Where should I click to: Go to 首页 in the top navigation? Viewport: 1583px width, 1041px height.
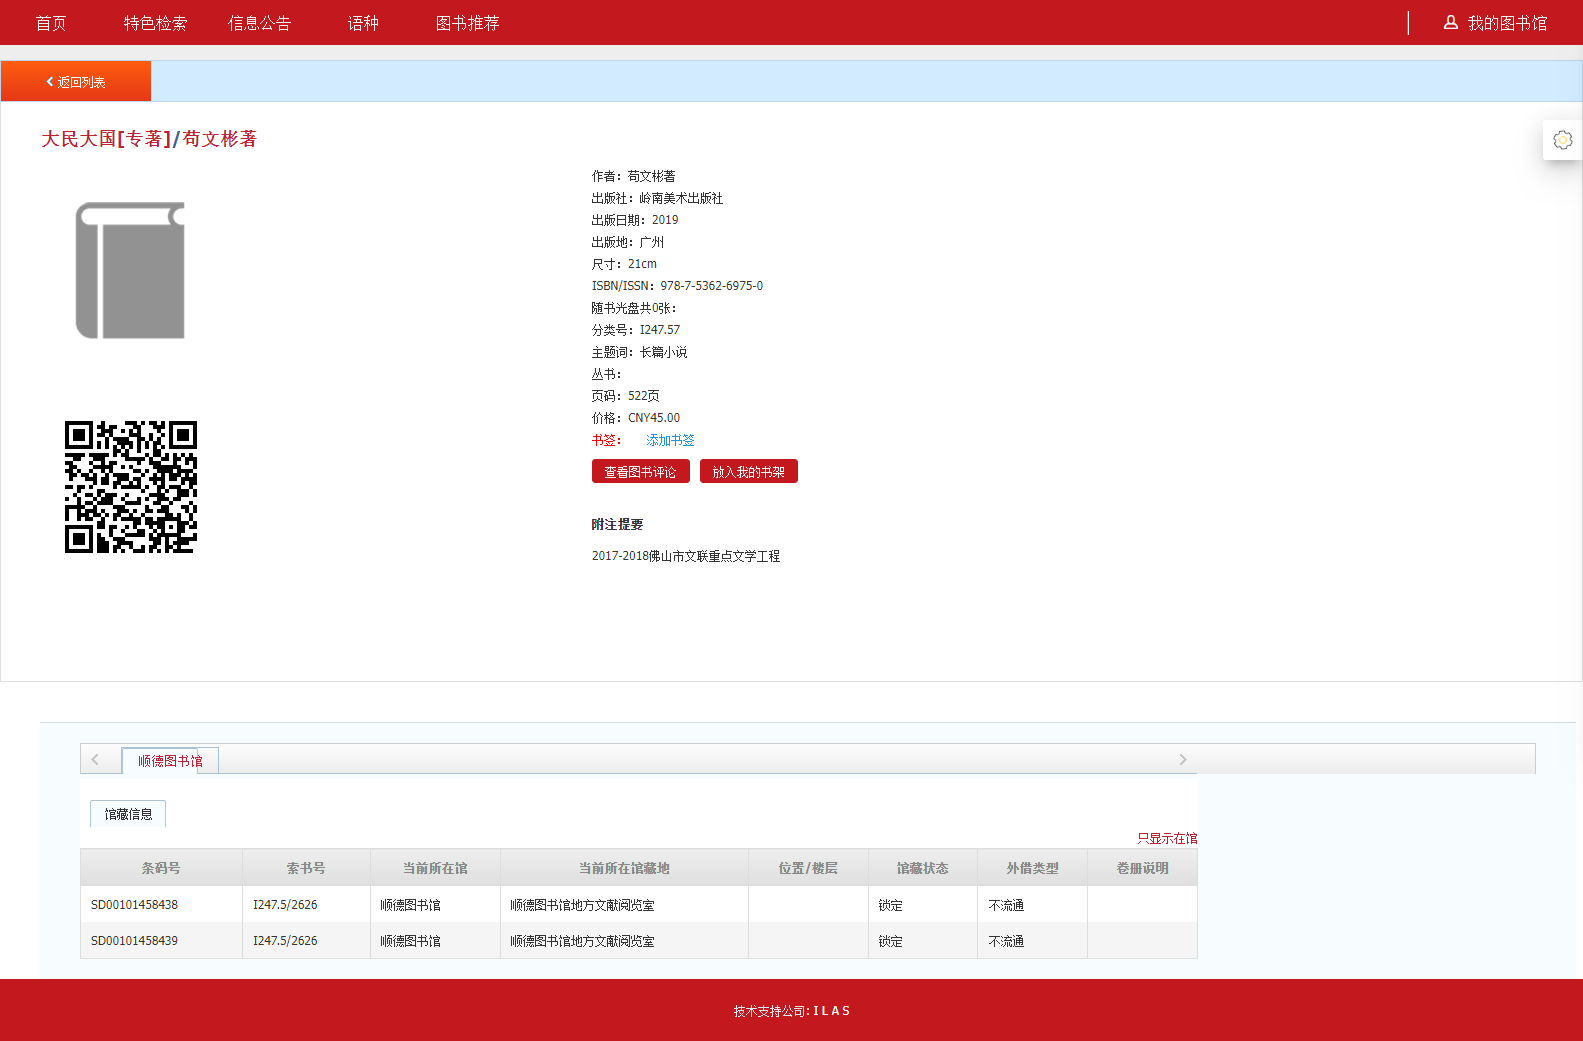[x=51, y=23]
